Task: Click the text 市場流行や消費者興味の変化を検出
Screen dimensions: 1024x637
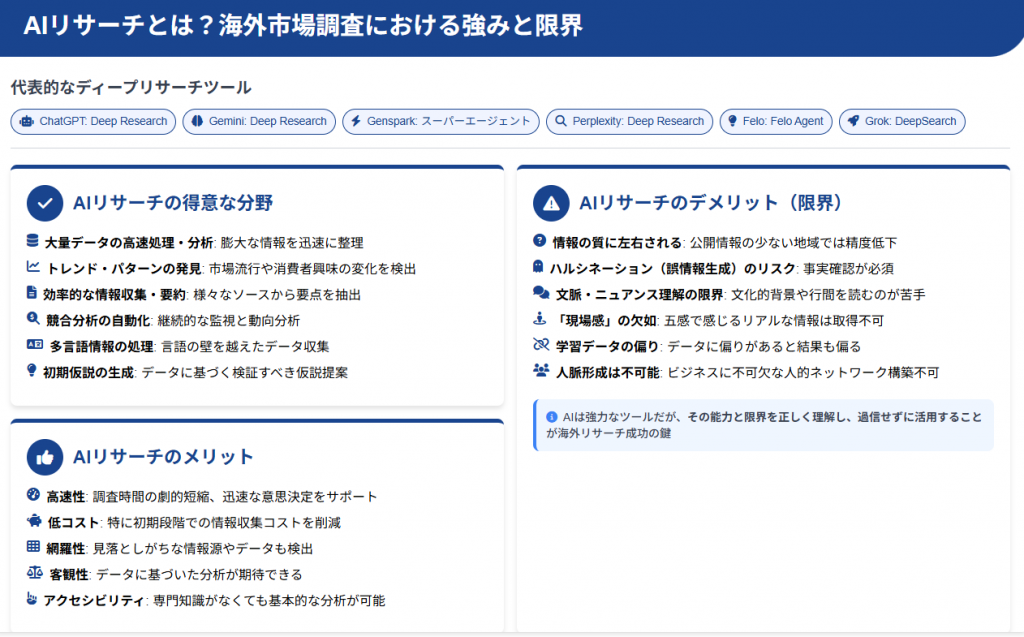Action: [312, 269]
